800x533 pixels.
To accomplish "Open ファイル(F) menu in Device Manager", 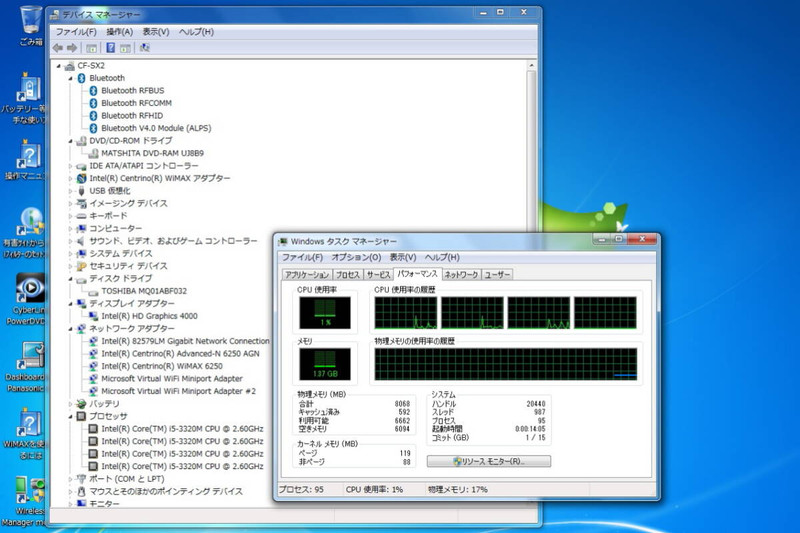I will 76,32.
